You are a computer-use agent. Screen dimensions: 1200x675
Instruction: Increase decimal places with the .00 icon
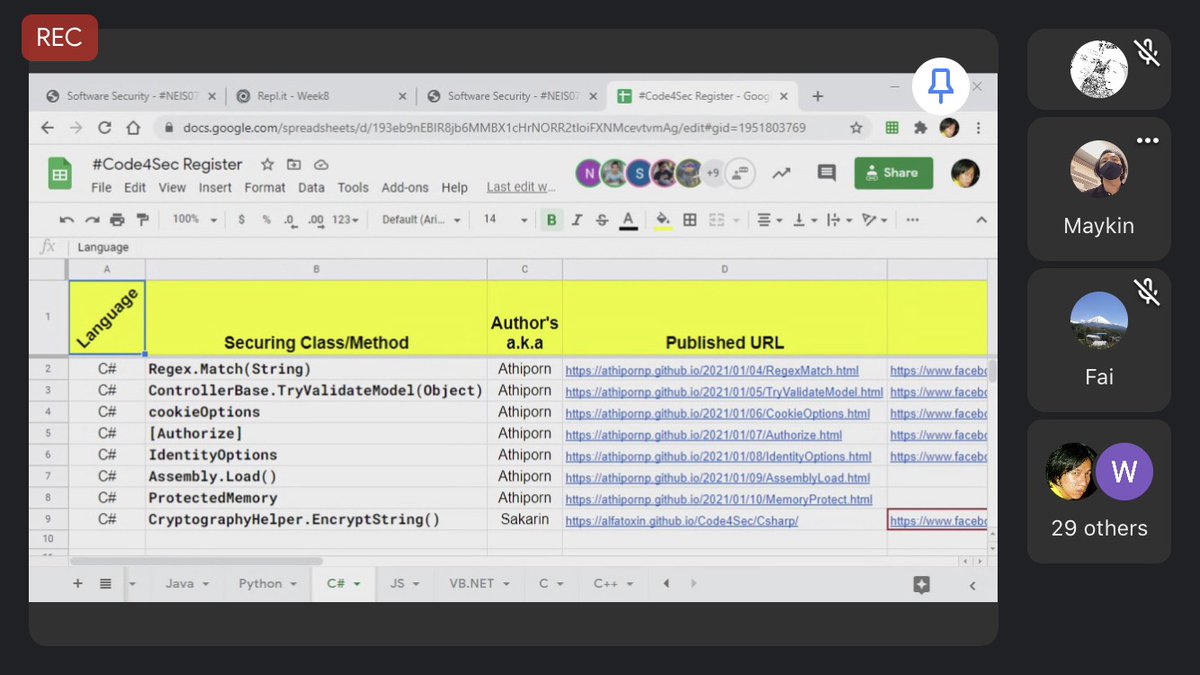click(315, 220)
